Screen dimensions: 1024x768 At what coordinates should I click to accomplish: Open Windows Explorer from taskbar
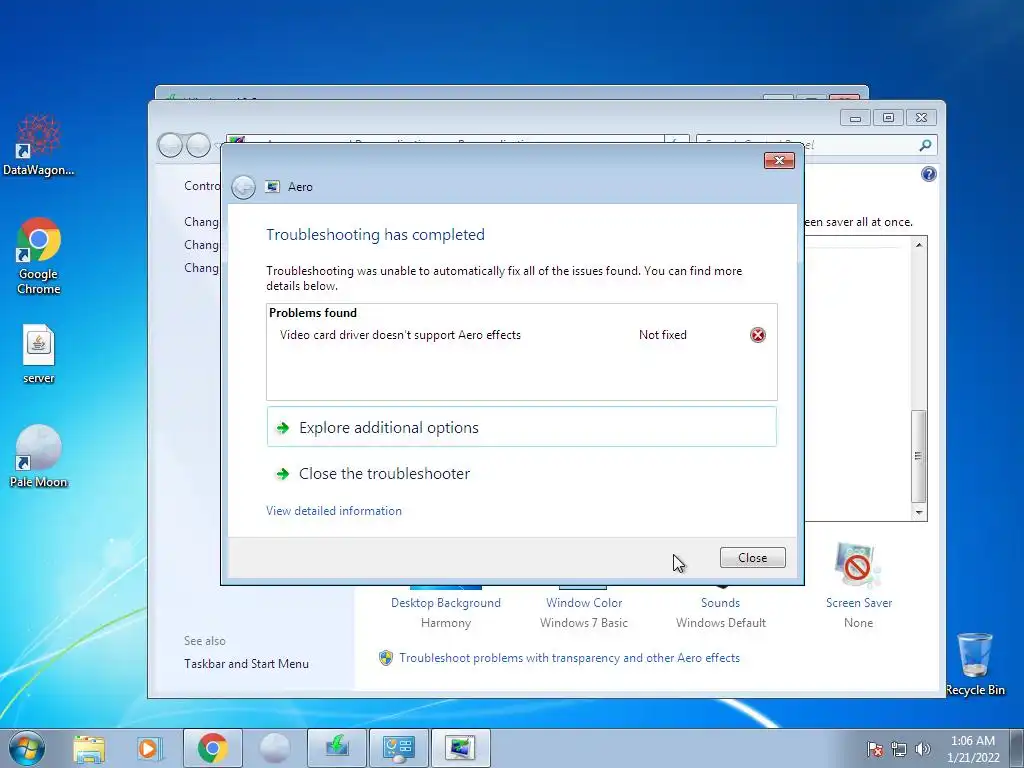pos(89,748)
